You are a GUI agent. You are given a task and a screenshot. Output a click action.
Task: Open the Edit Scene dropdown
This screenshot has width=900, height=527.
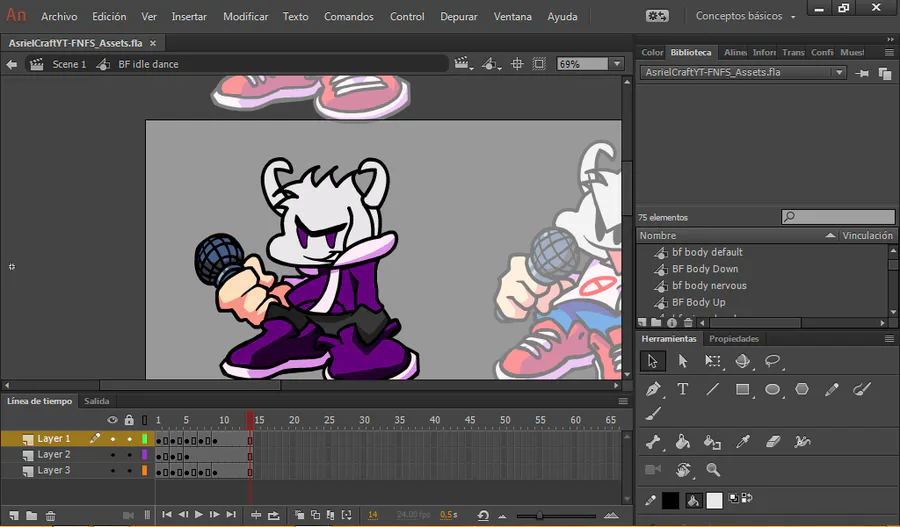click(463, 64)
